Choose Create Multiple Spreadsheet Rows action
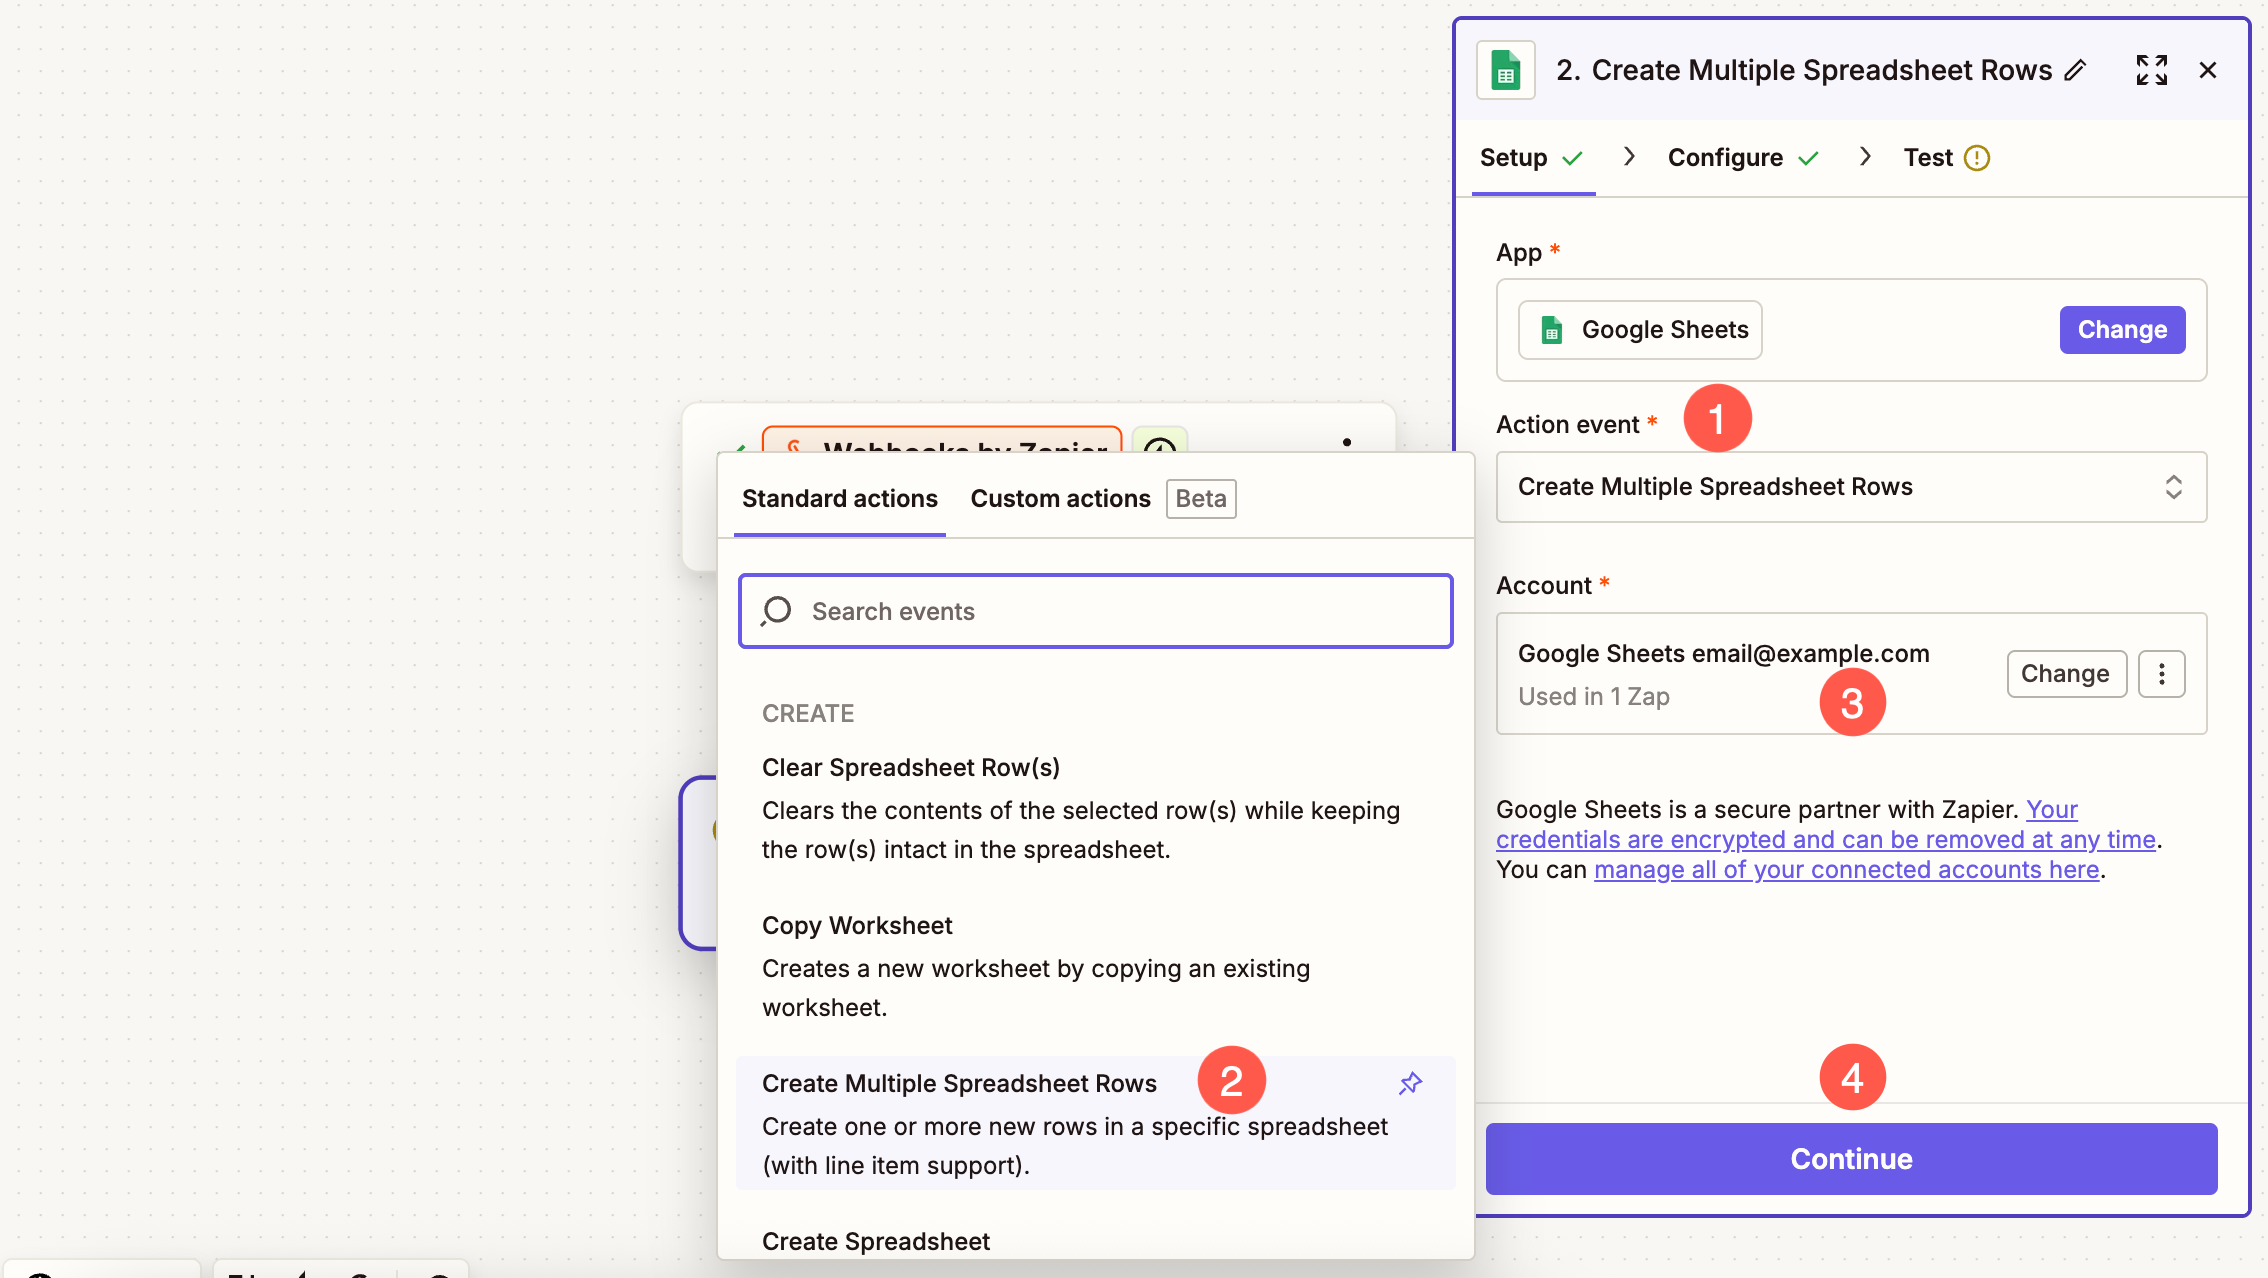Viewport: 2268px width, 1278px height. pyautogui.click(x=1095, y=1124)
